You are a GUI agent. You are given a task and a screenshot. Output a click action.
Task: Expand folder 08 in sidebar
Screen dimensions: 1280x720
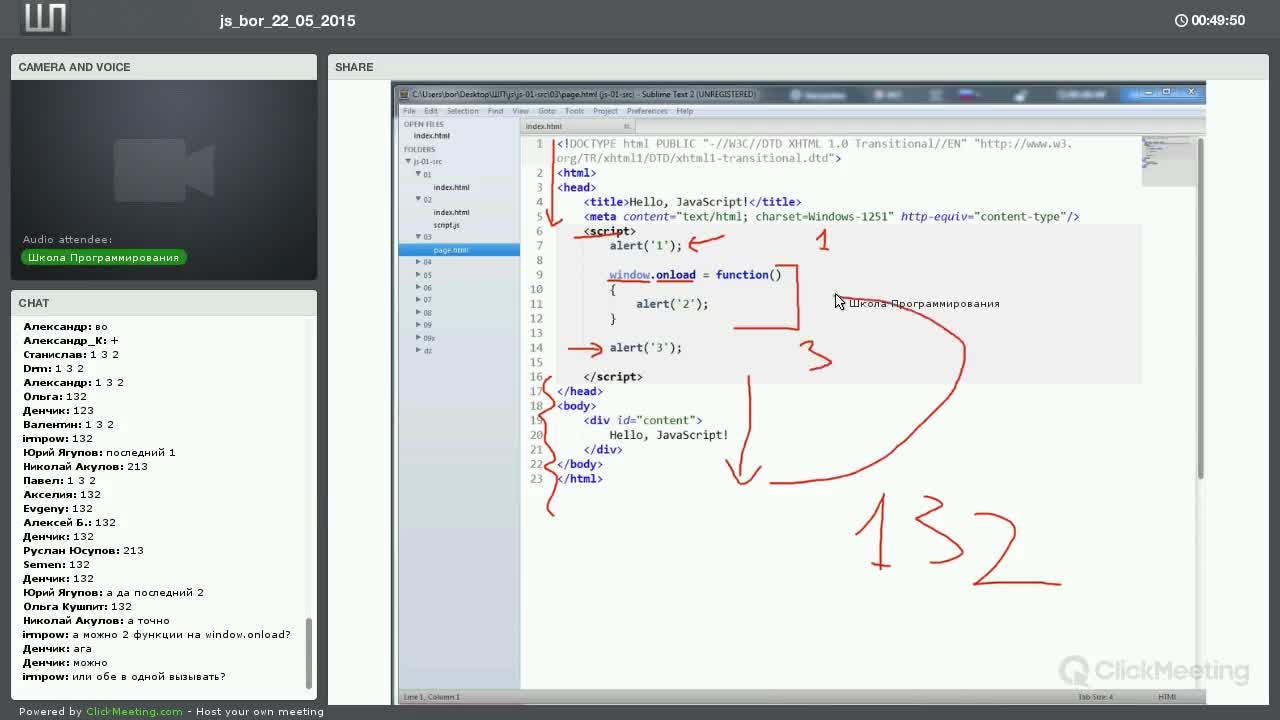coord(418,312)
